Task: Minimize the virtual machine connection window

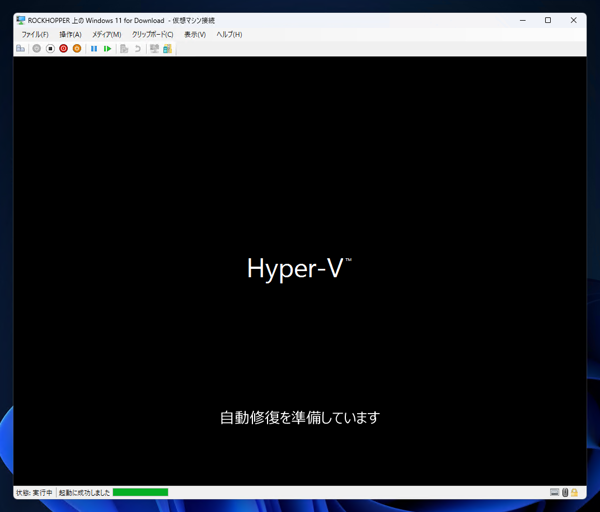Action: pos(523,20)
